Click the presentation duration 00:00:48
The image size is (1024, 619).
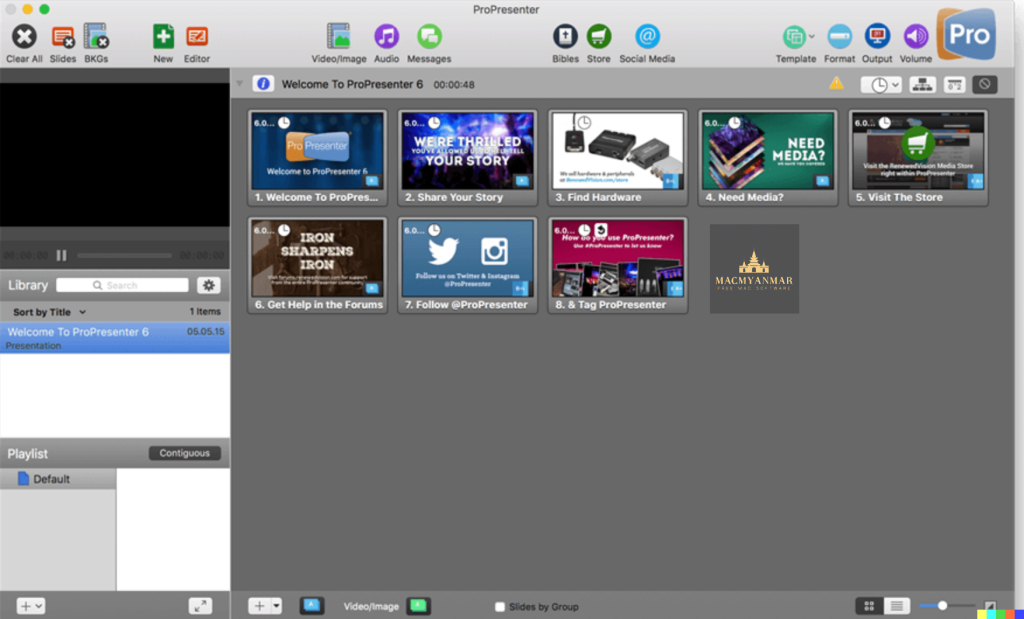[454, 84]
